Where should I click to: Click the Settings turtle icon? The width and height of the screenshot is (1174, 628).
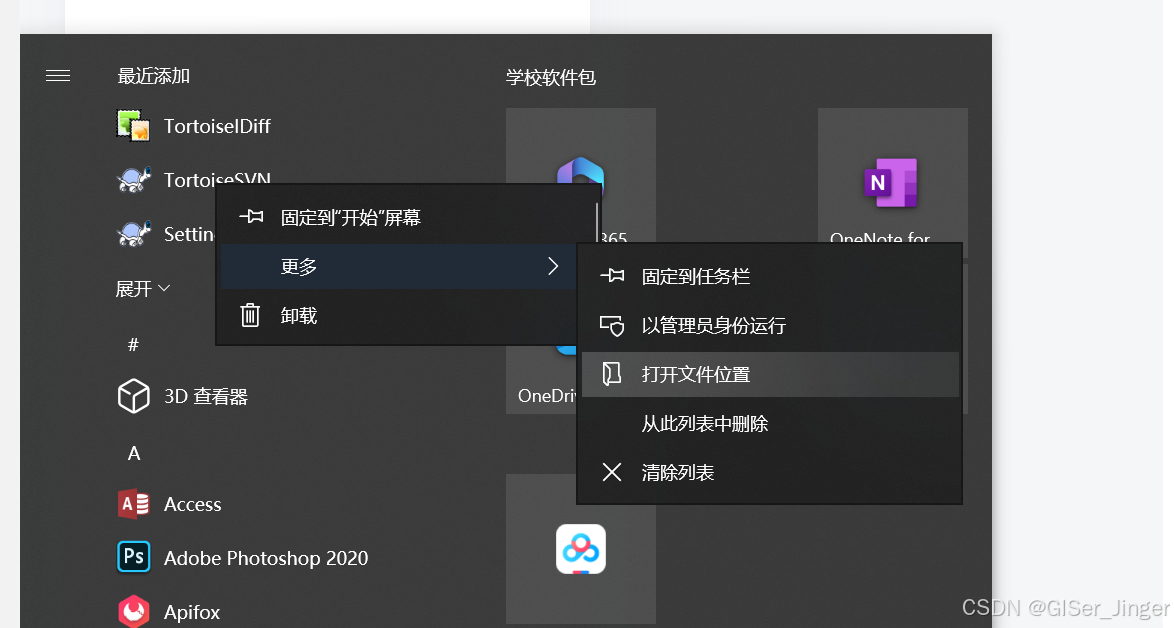coord(133,234)
